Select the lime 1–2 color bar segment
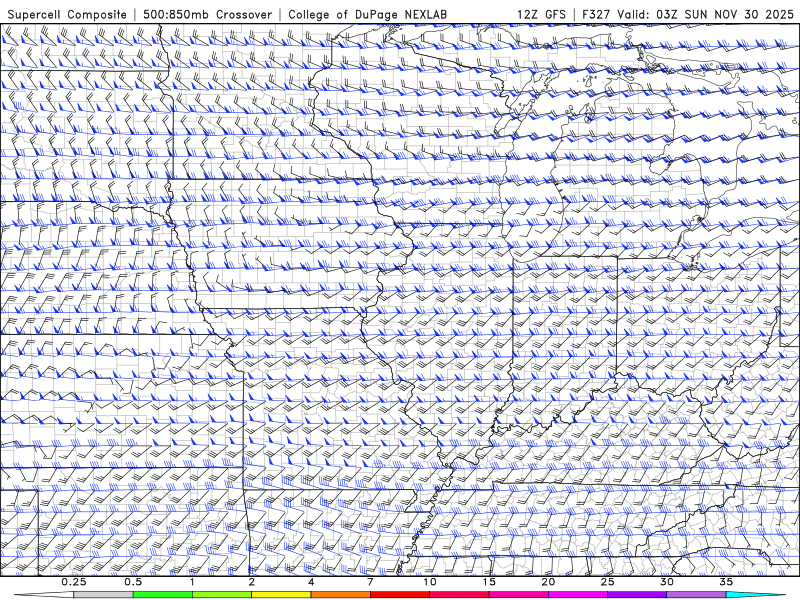The width and height of the screenshot is (800, 600). pyautogui.click(x=222, y=595)
